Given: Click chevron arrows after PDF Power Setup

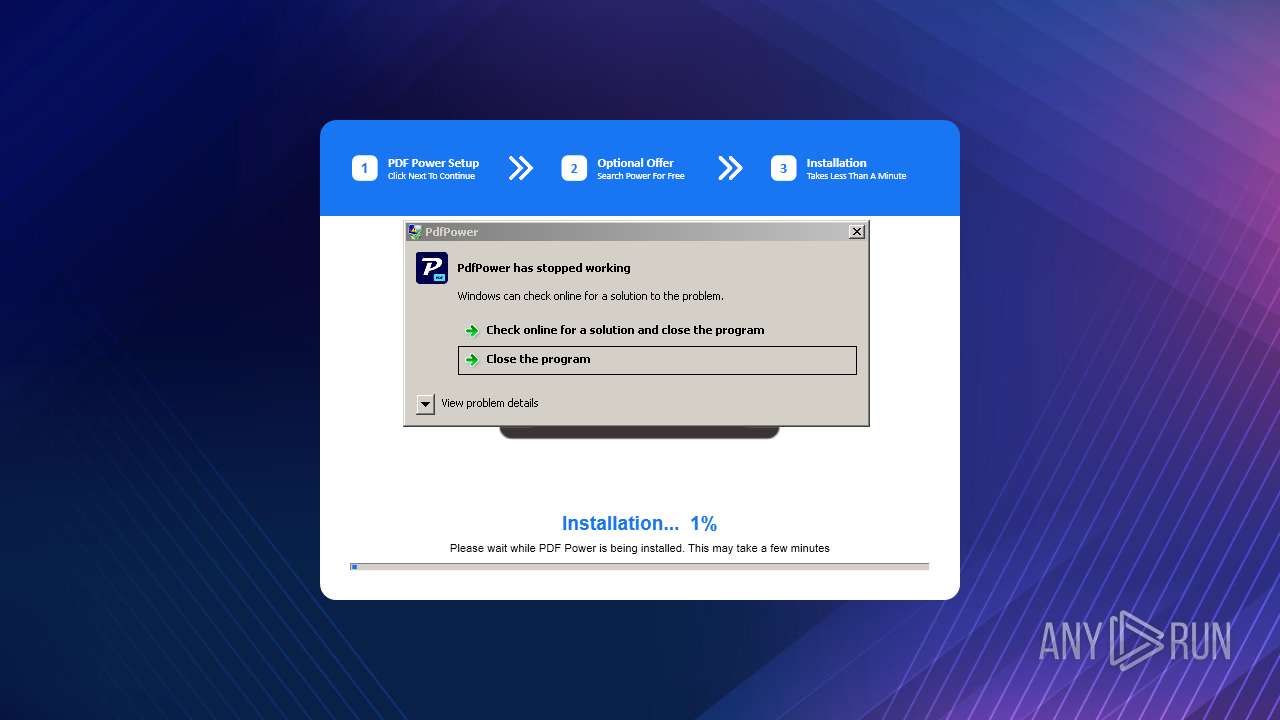Looking at the screenshot, I should (x=521, y=168).
